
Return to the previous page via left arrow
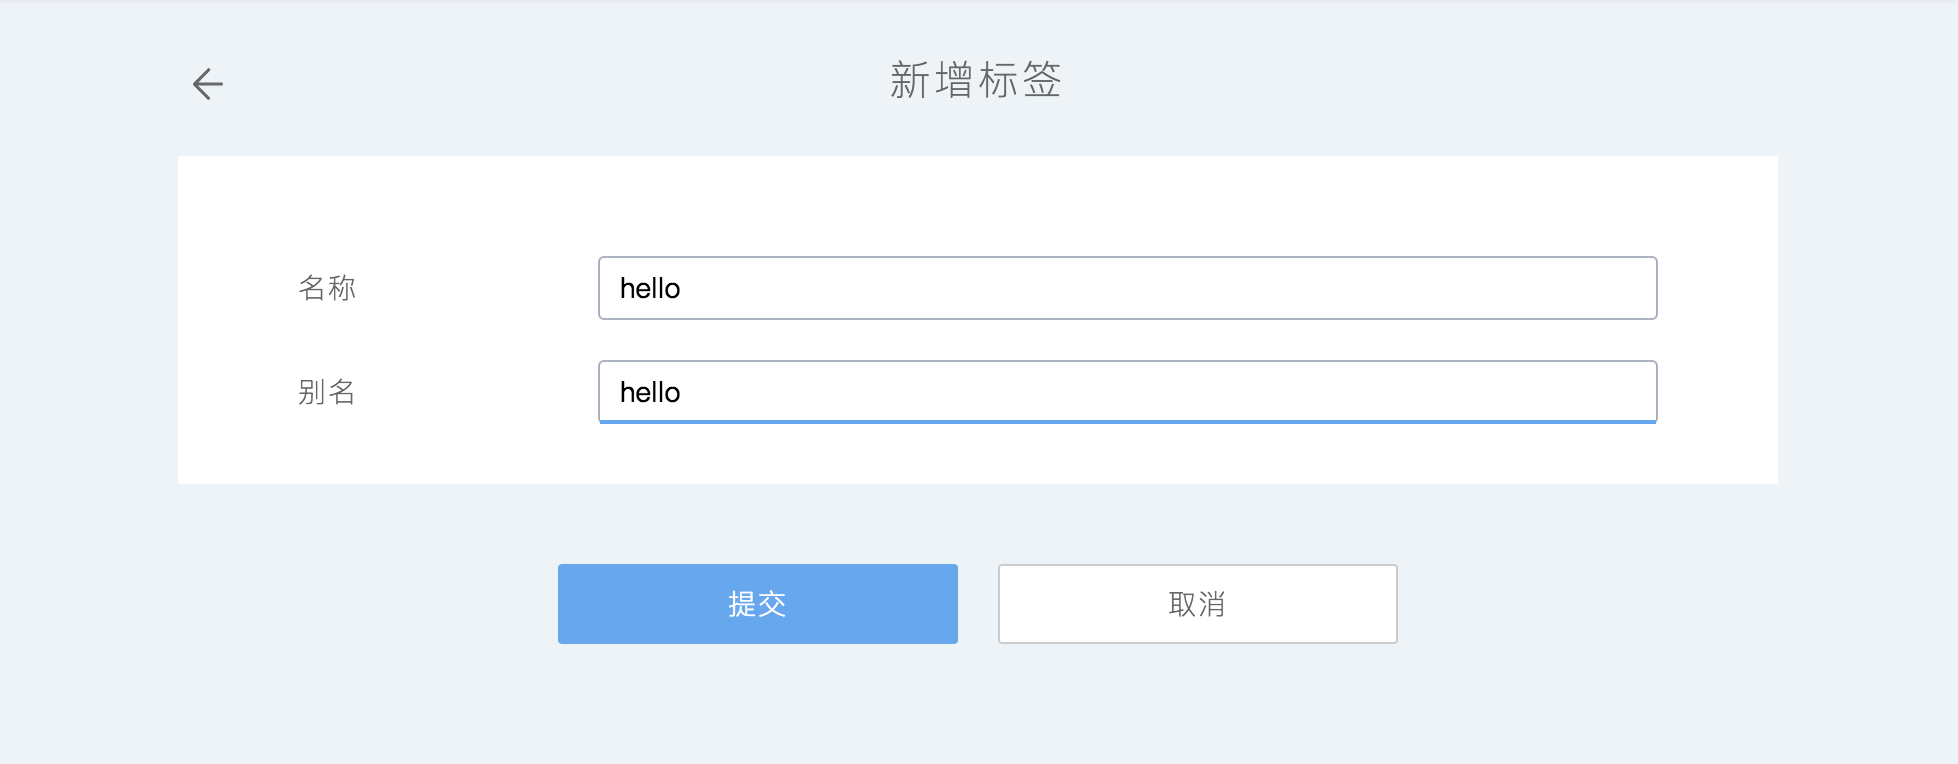[x=208, y=84]
